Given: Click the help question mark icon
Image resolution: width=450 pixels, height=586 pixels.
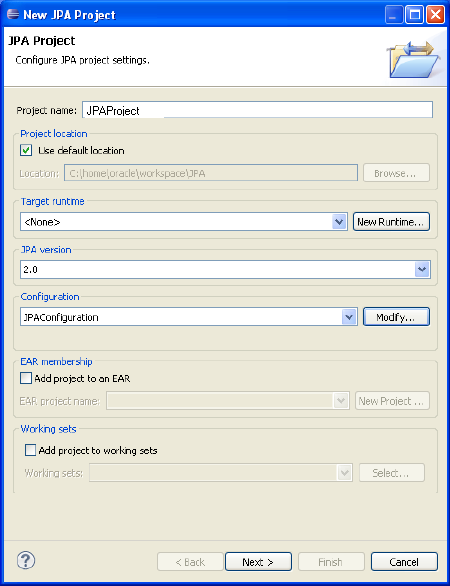Looking at the screenshot, I should (26, 561).
